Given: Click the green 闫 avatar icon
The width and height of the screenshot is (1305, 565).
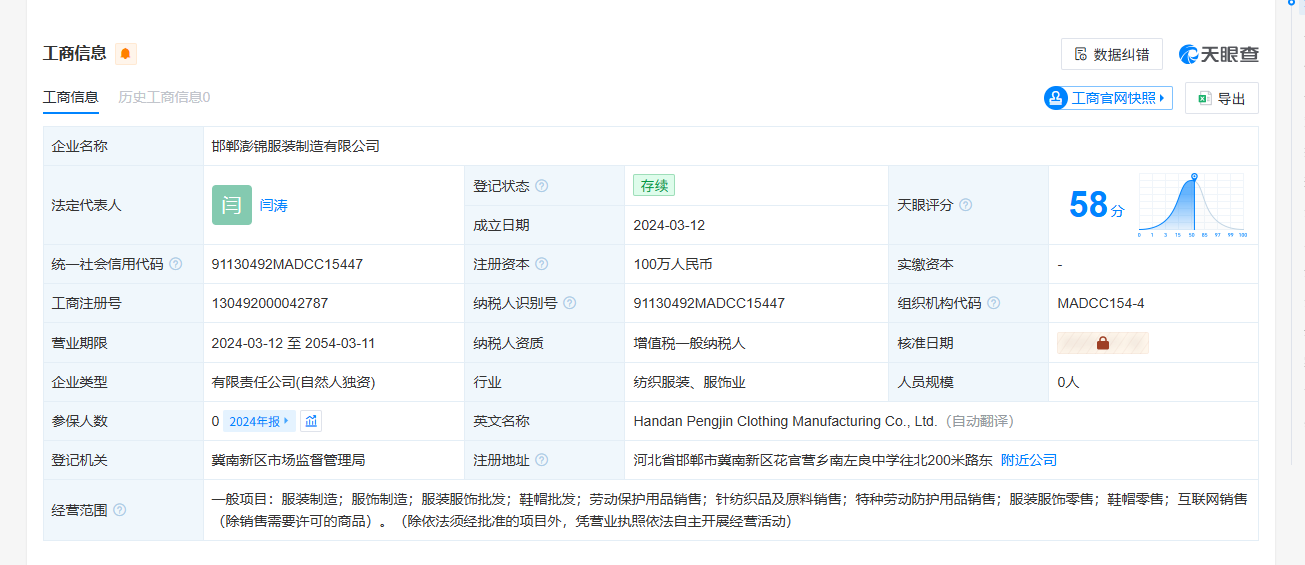Looking at the screenshot, I should coord(231,205).
